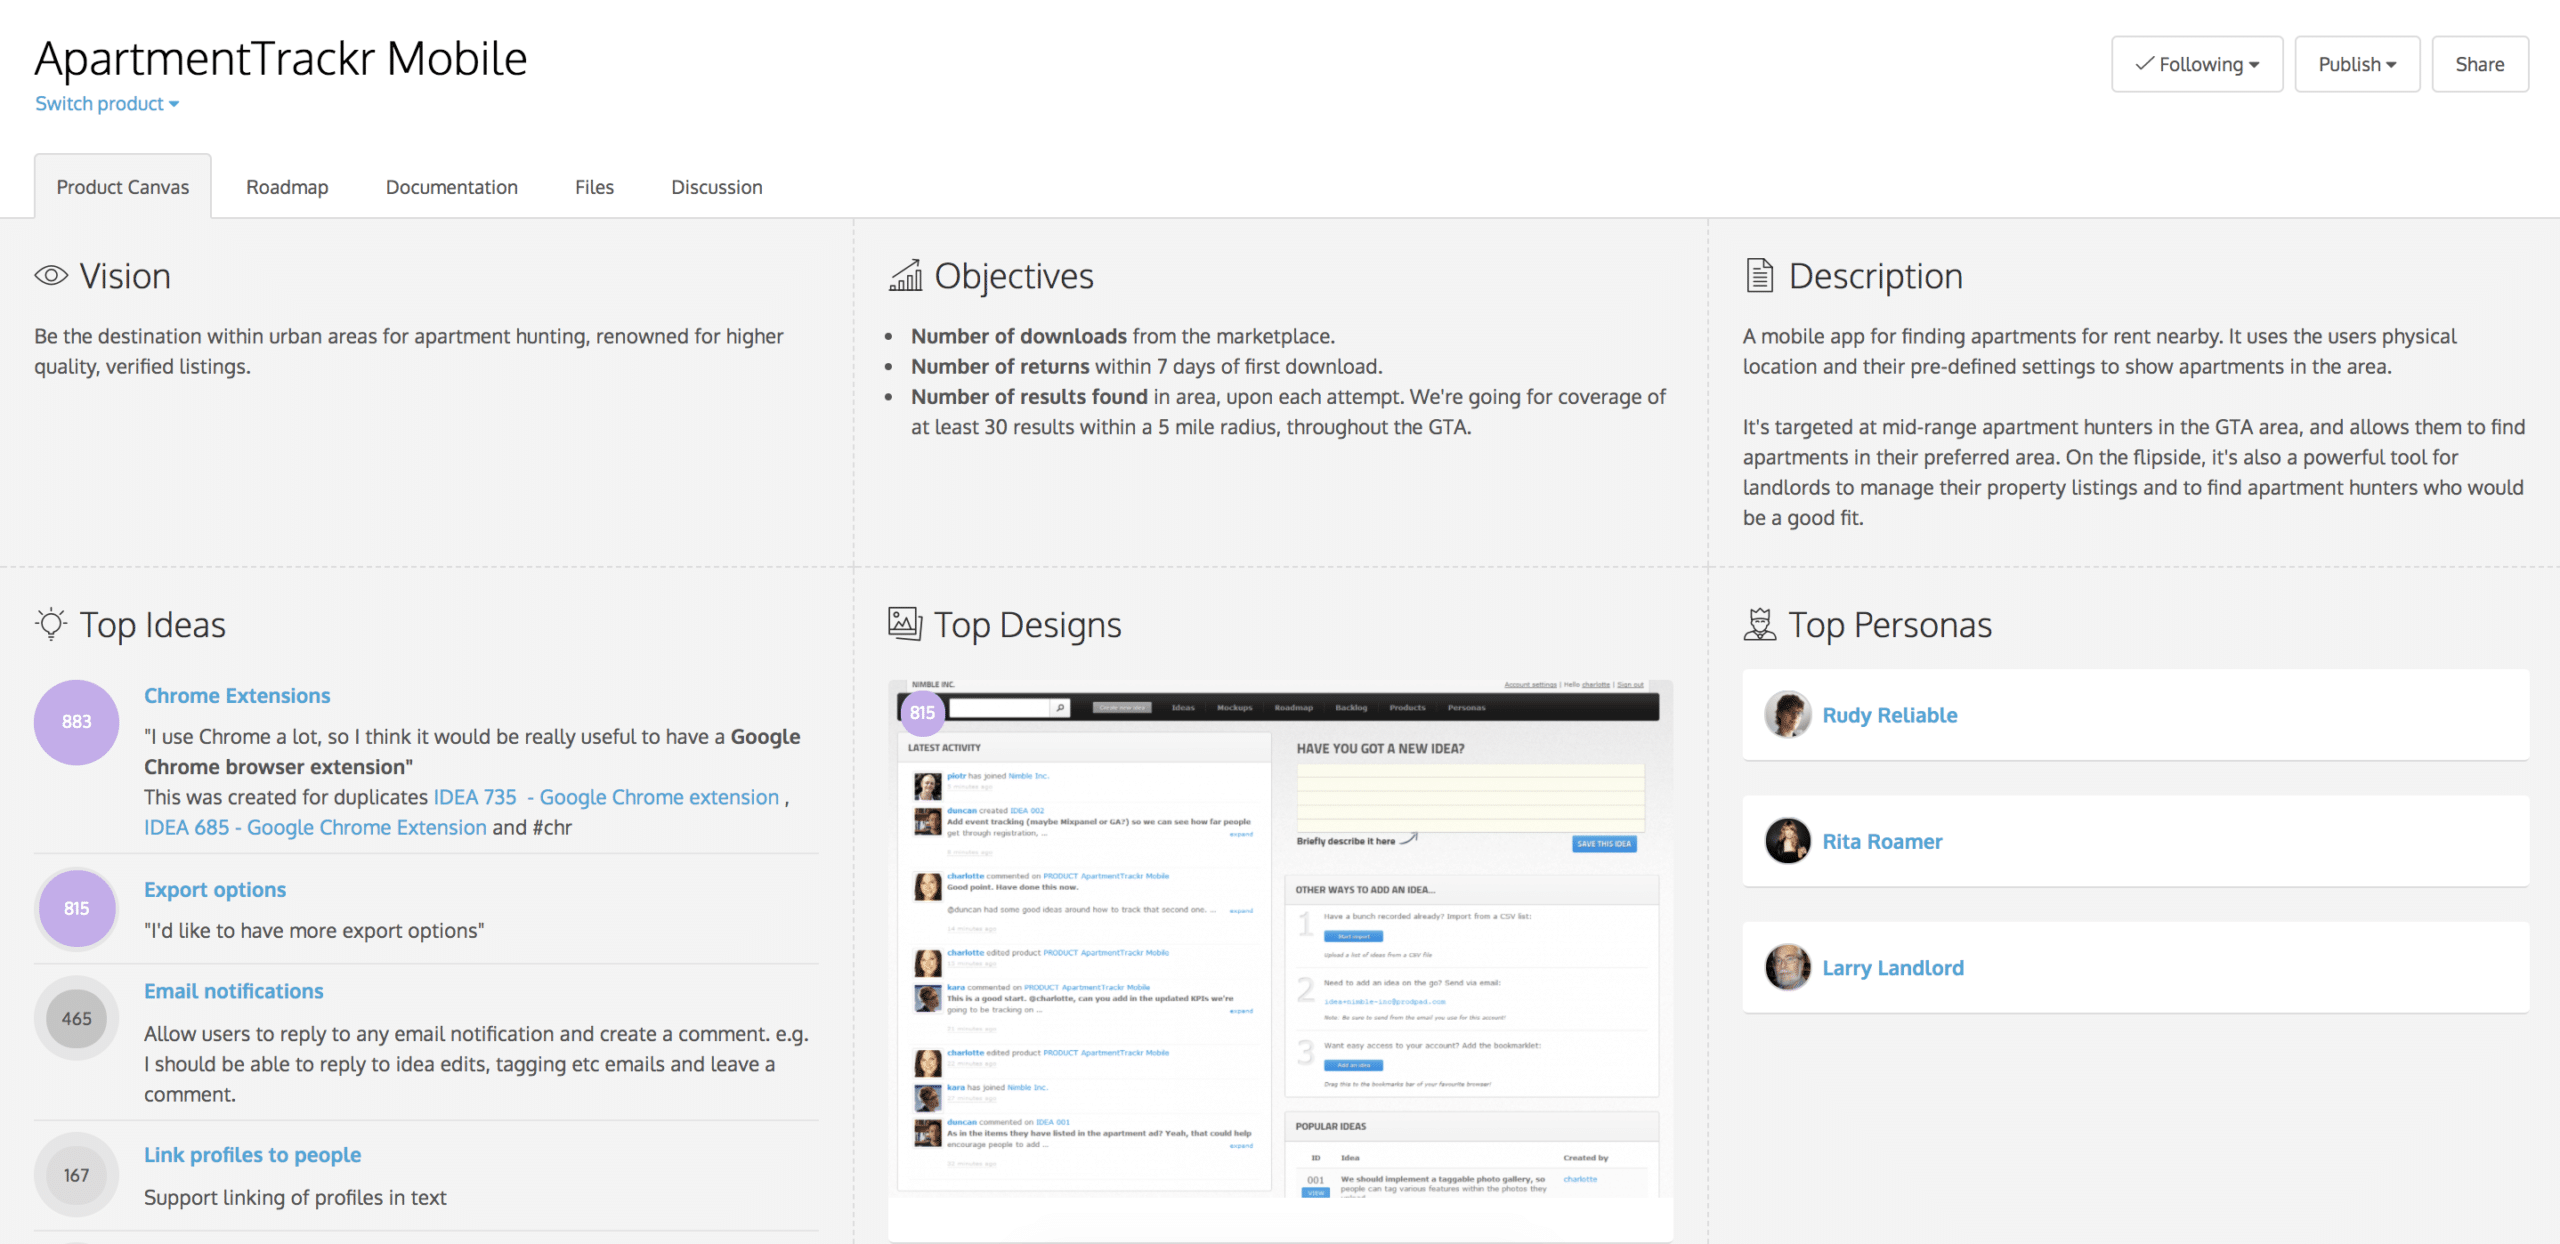The width and height of the screenshot is (2560, 1244).
Task: Click the Top Designs heading
Action: [1028, 624]
